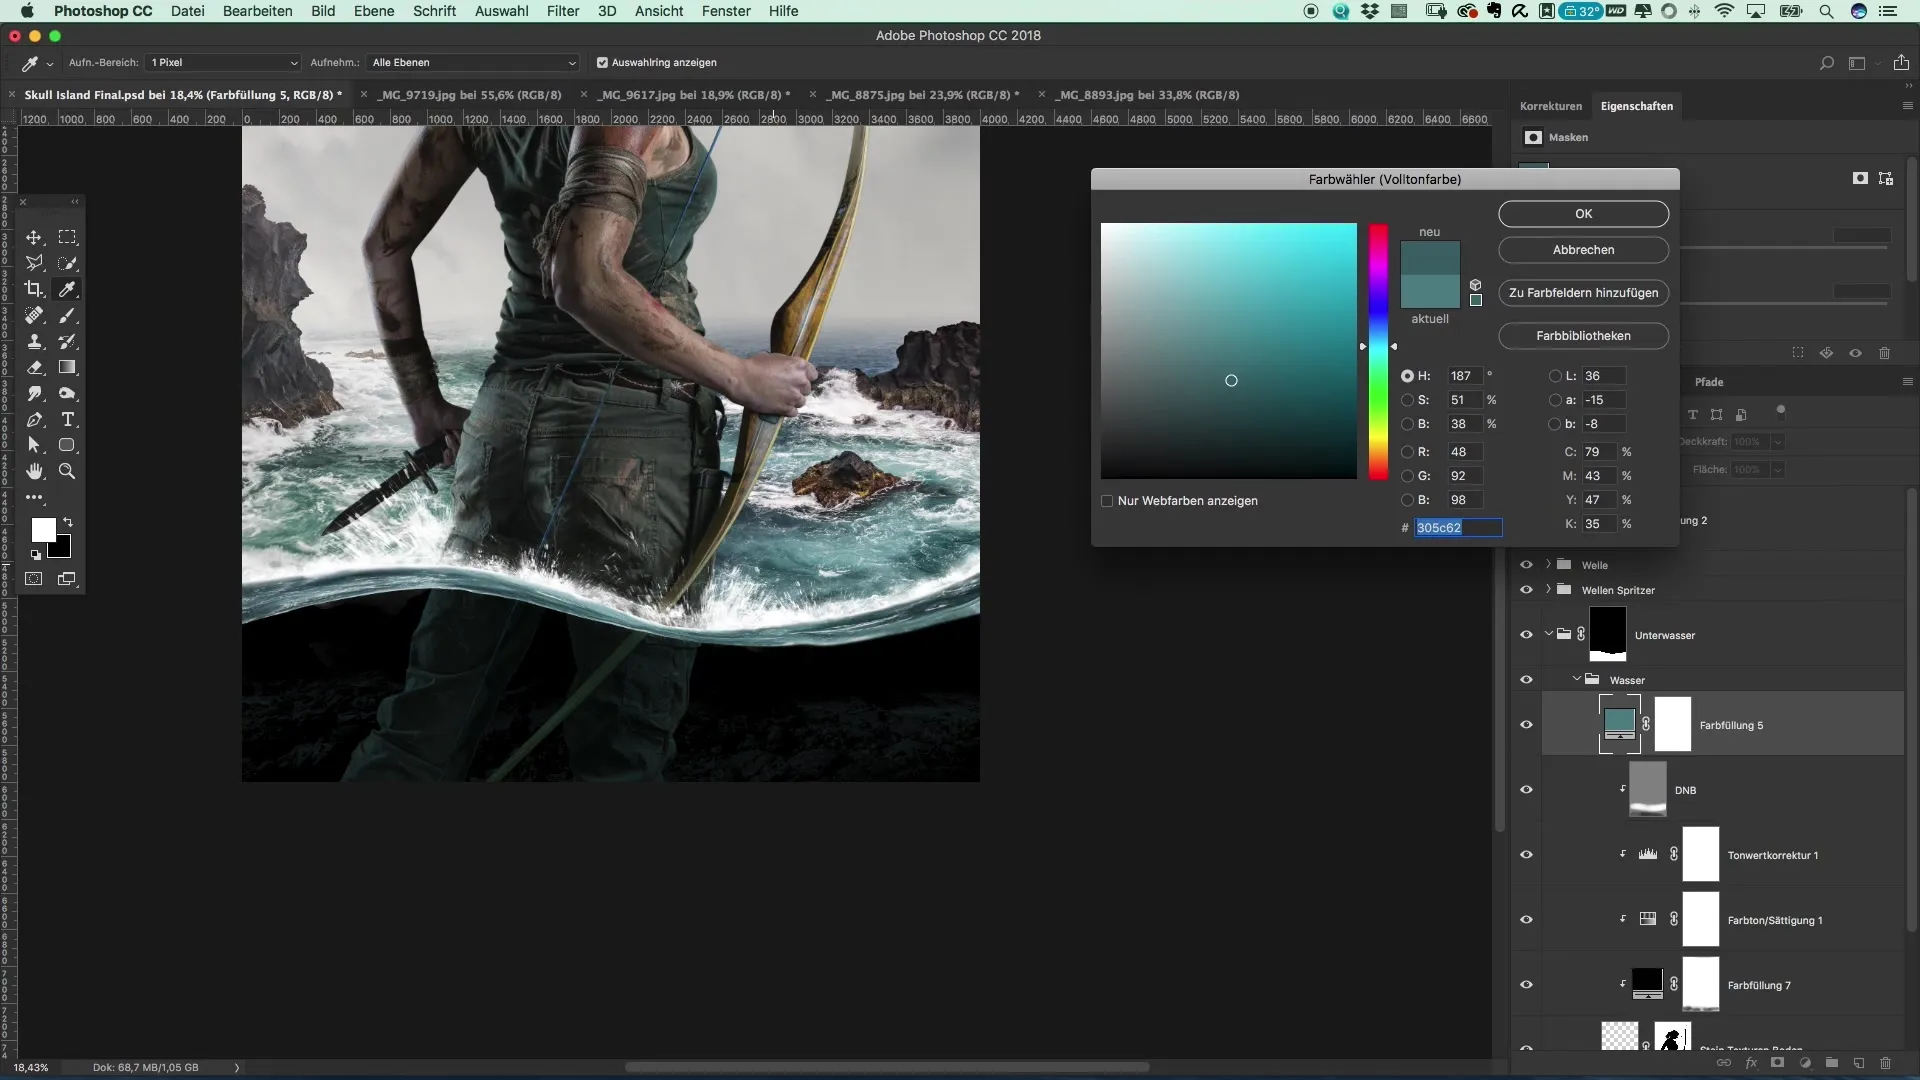Select the Eraser tool
This screenshot has height=1080, width=1920.
(x=34, y=367)
